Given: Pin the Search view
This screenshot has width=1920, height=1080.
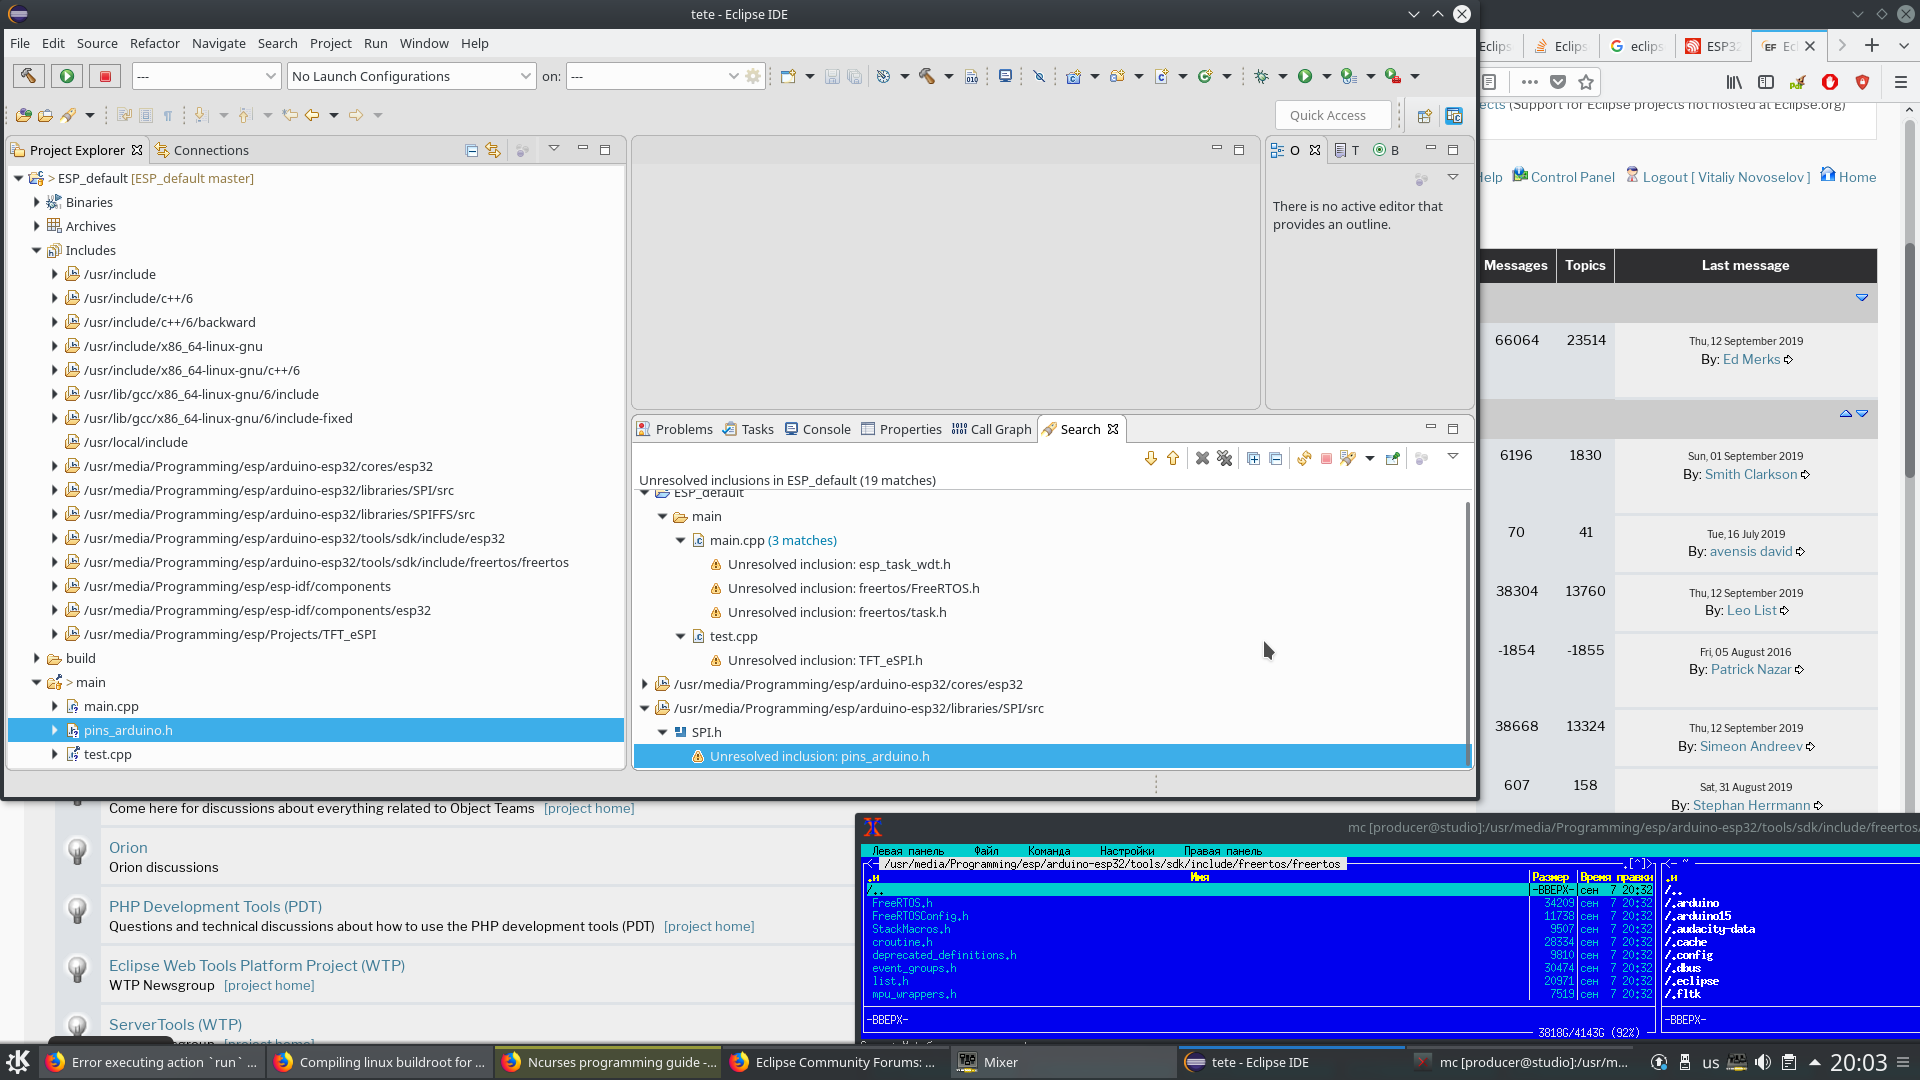Looking at the screenshot, I should (1392, 458).
